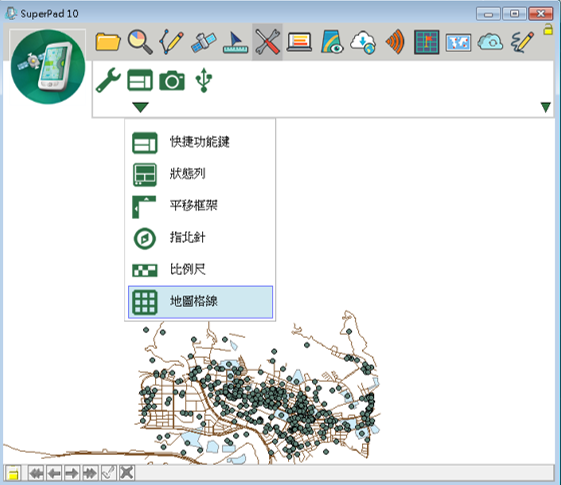Expand dropdown arrow under layout icon
The height and width of the screenshot is (485, 561).
coord(140,107)
